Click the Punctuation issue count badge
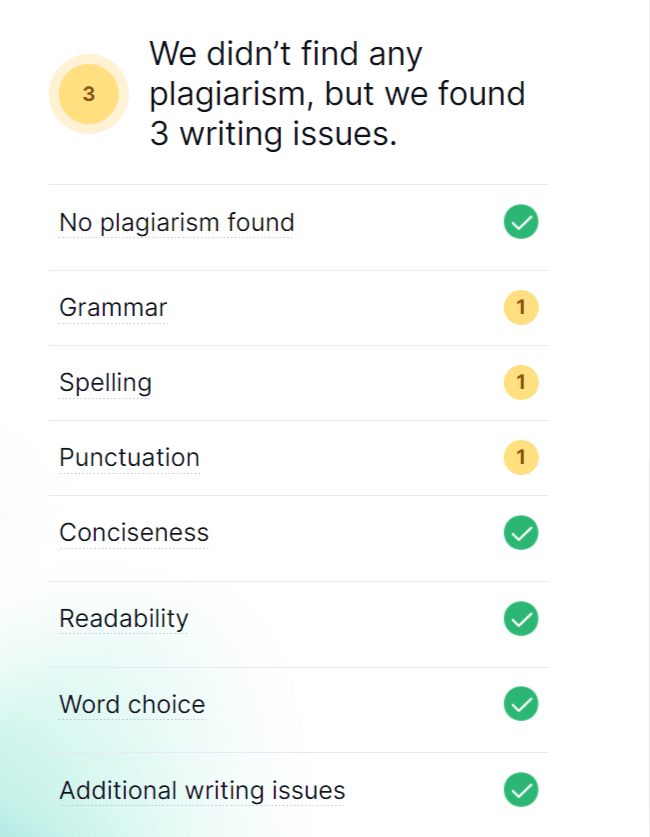The height and width of the screenshot is (837, 650). pos(520,457)
